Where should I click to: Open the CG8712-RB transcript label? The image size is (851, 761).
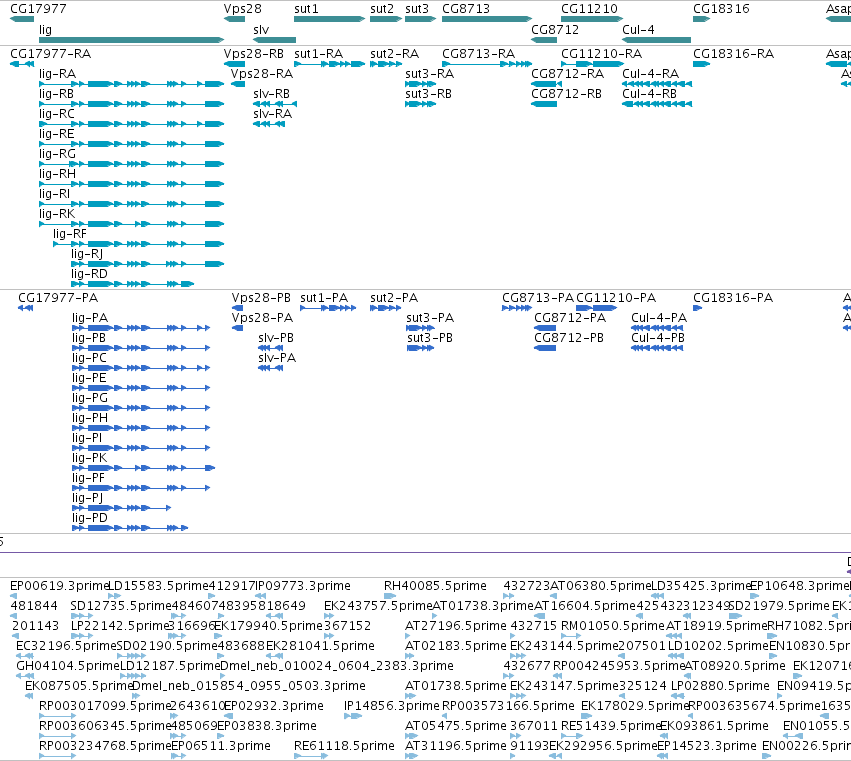567,94
